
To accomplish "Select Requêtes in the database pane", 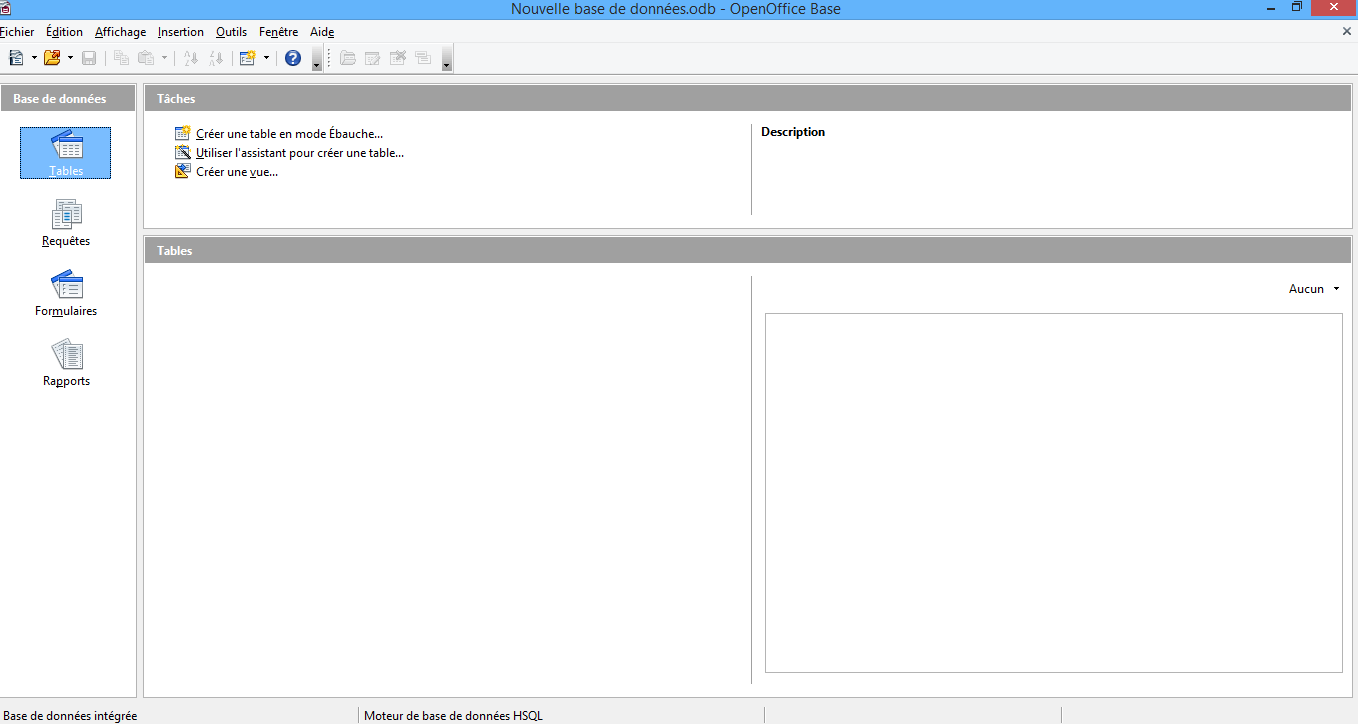I will coord(66,223).
